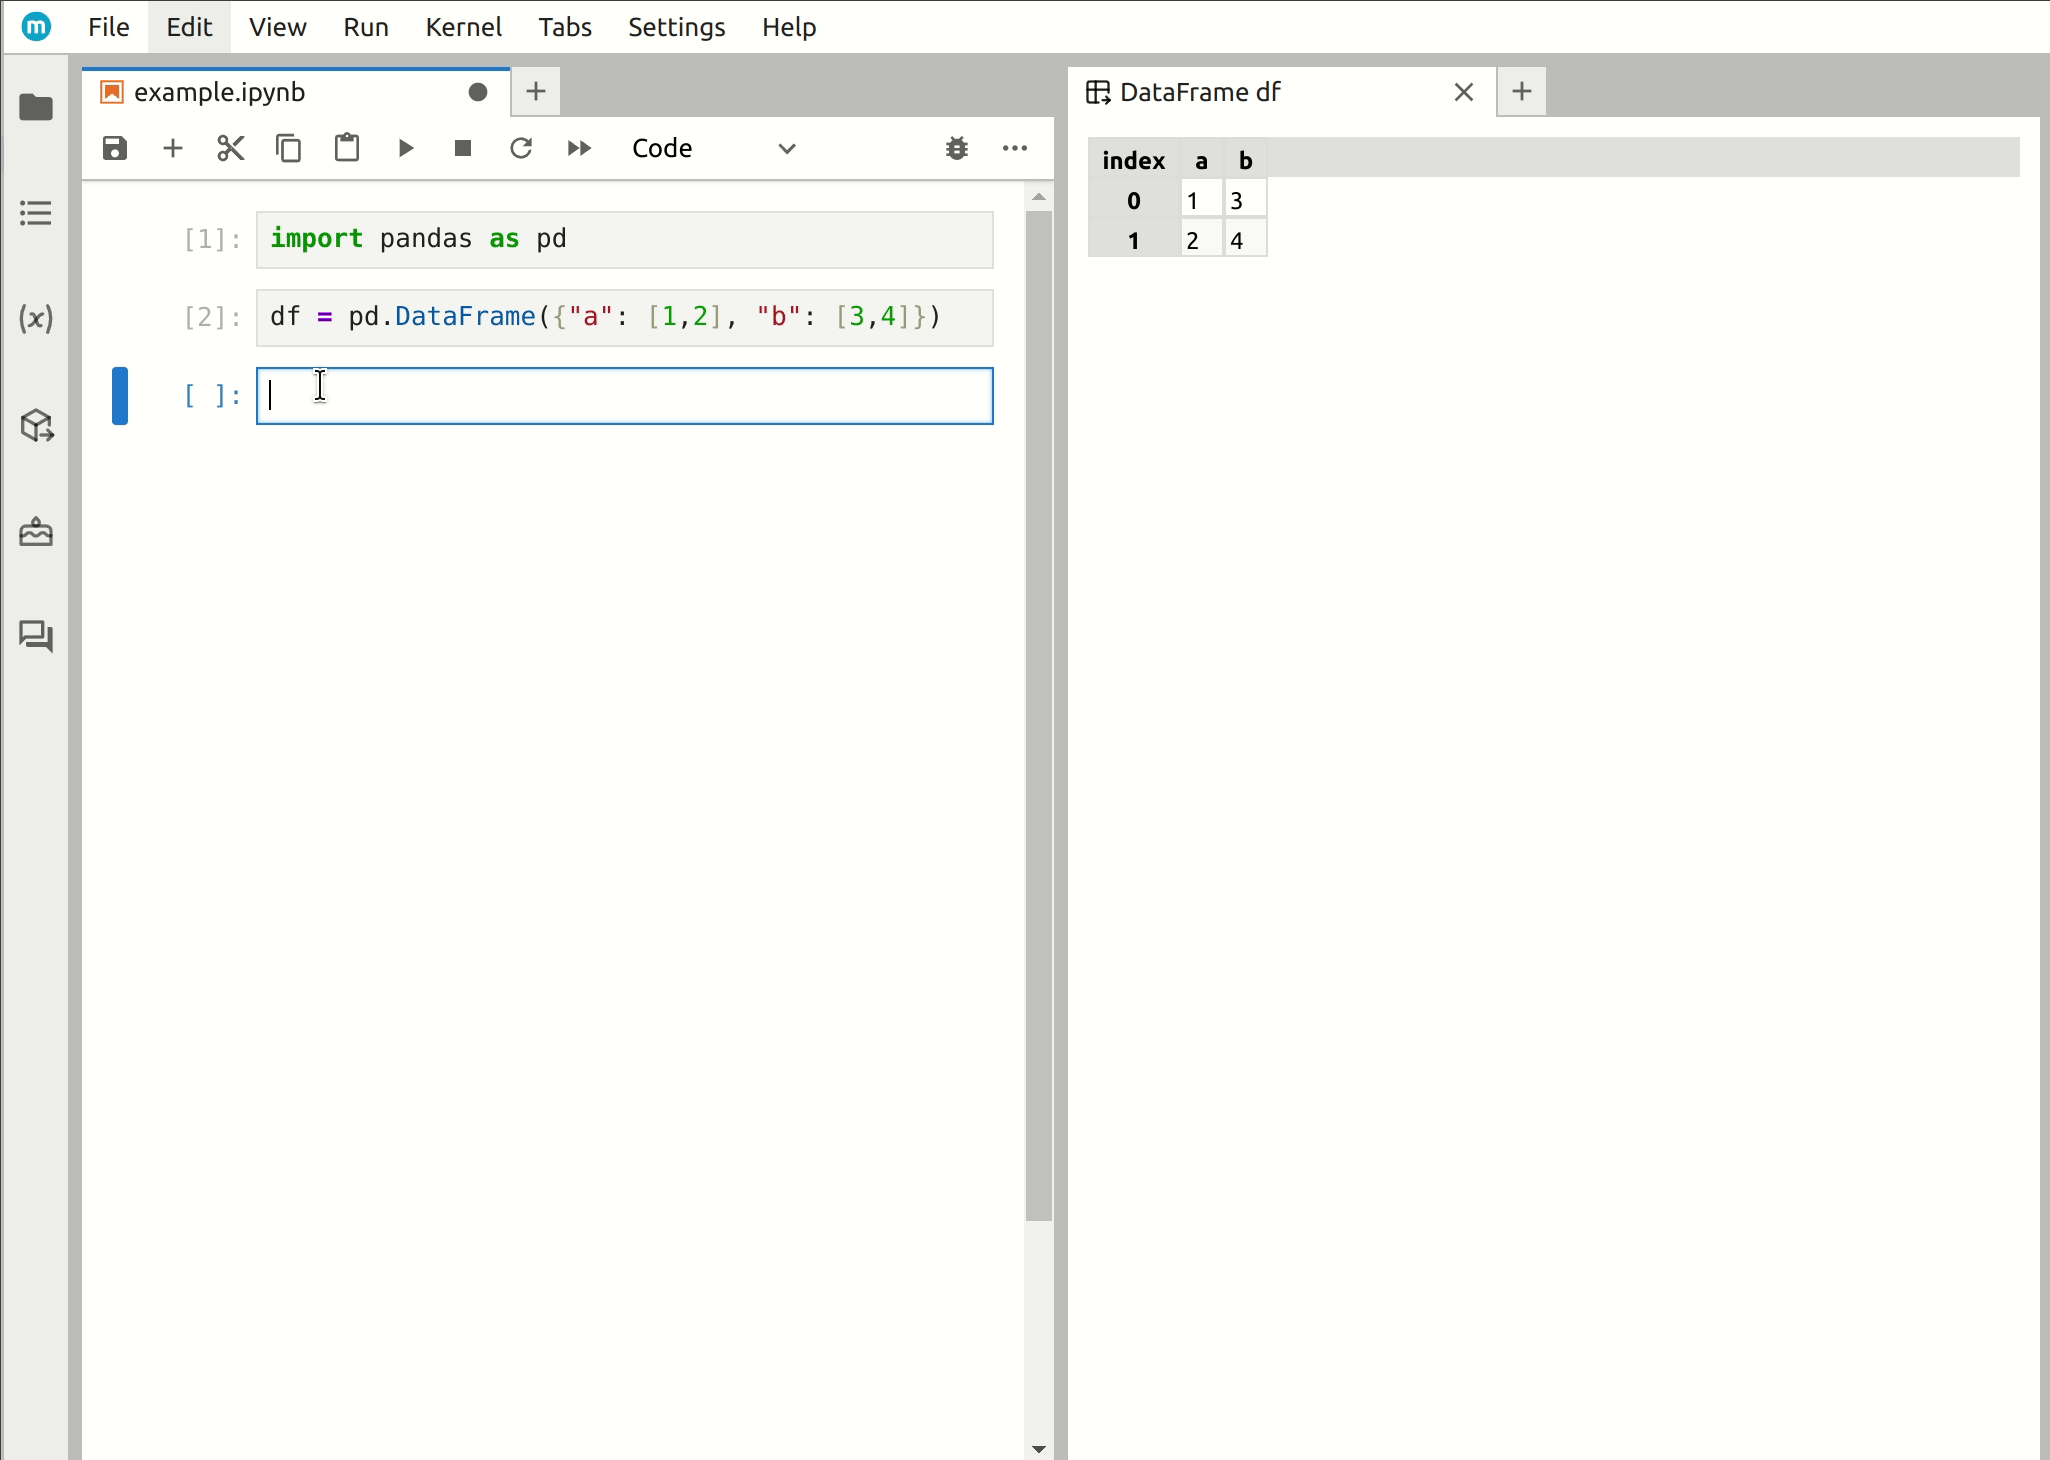This screenshot has width=2050, height=1460.
Task: Close the DataFrame df panel
Action: pyautogui.click(x=1463, y=91)
